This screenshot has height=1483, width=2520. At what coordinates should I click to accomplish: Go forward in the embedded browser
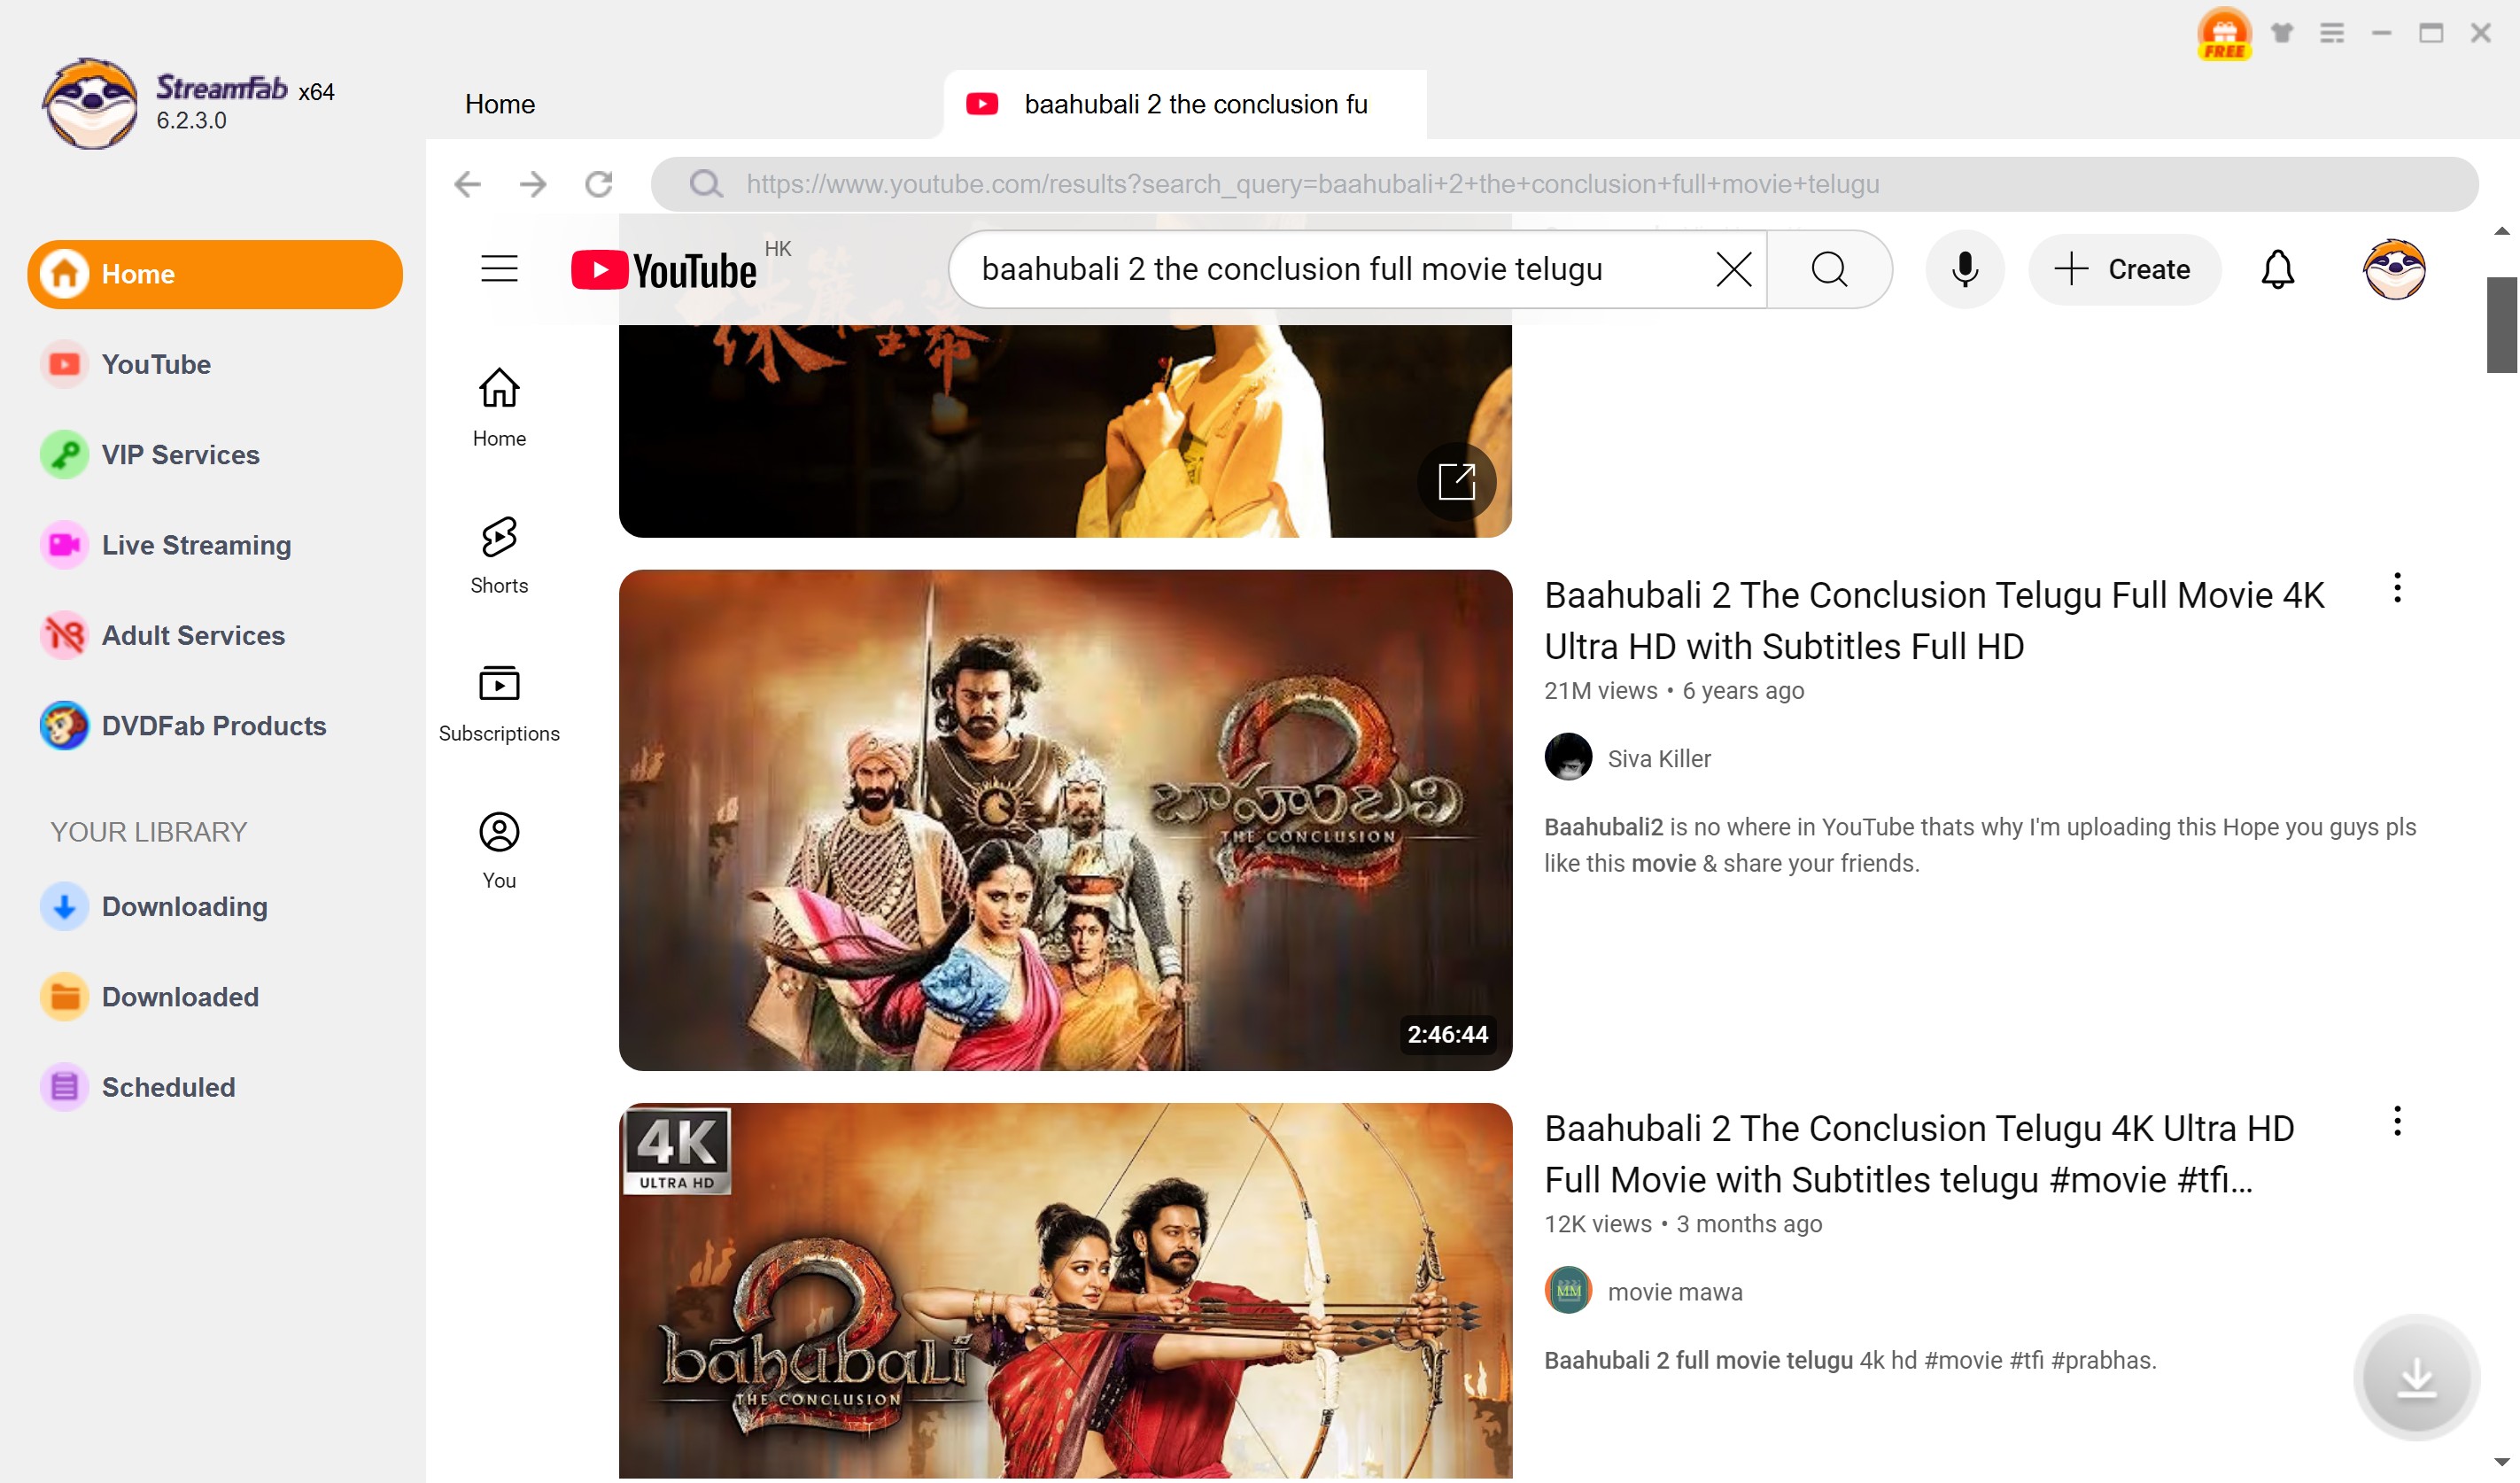533,184
